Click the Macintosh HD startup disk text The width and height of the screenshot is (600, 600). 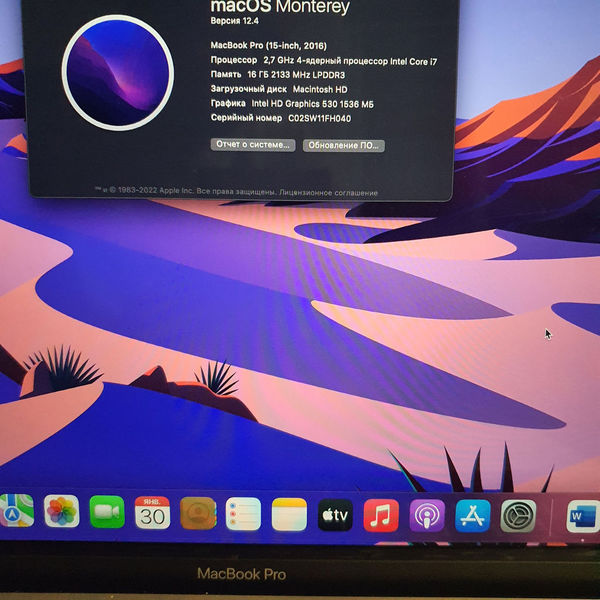320,89
